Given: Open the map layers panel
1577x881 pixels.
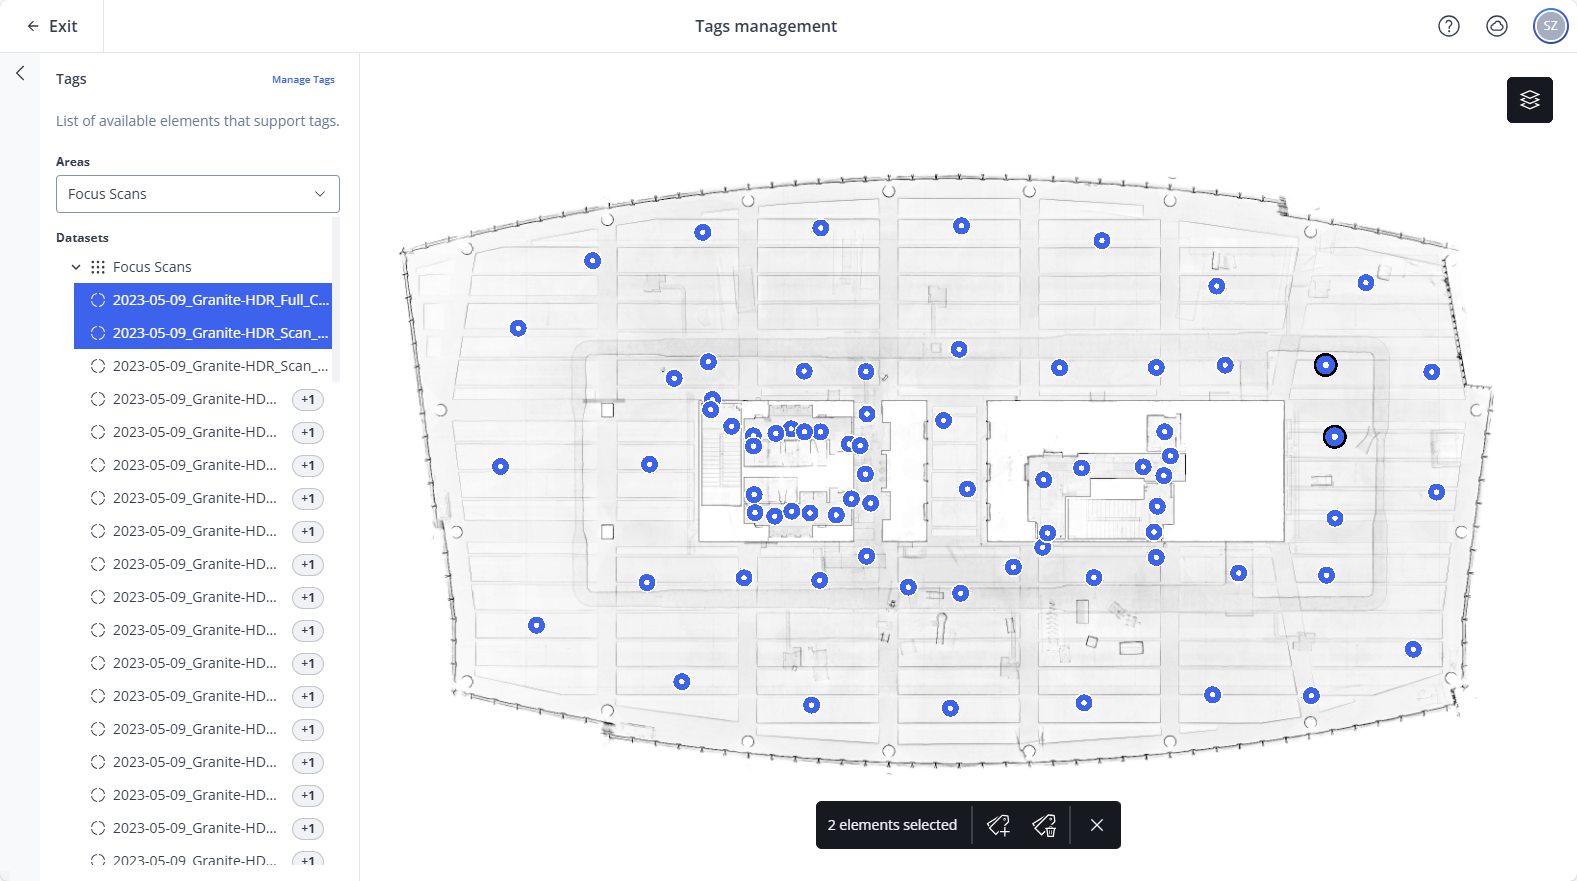Looking at the screenshot, I should pos(1529,100).
